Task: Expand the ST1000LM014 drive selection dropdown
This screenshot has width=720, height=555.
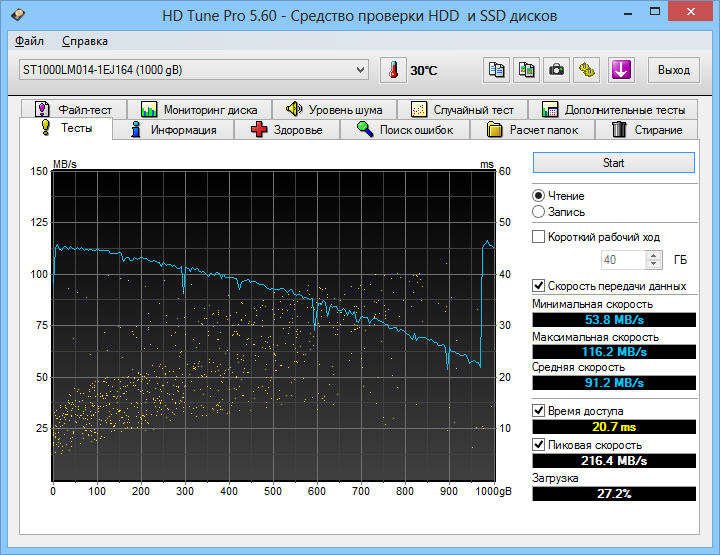Action: point(361,70)
